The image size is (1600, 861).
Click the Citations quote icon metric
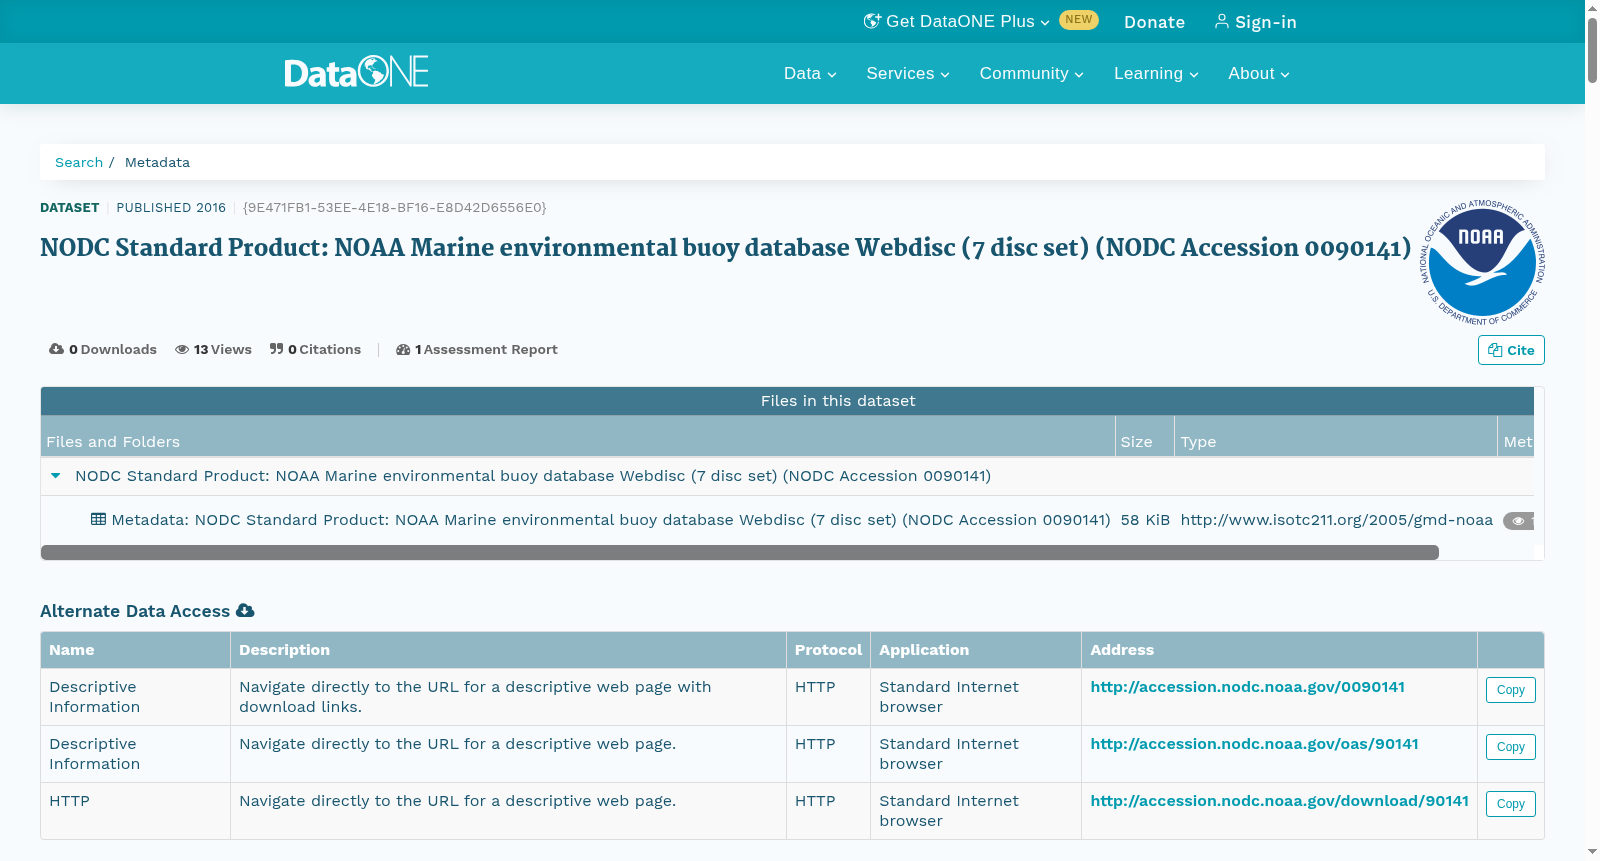tap(277, 349)
